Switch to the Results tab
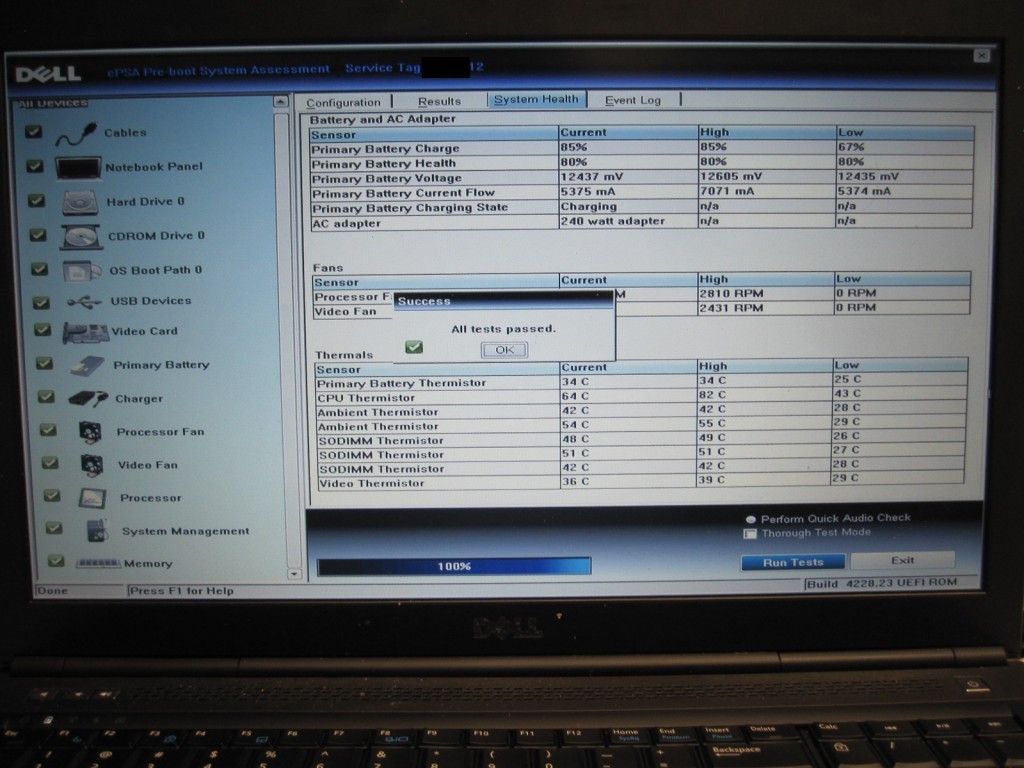Screen dimensions: 1024x768 [x=440, y=101]
